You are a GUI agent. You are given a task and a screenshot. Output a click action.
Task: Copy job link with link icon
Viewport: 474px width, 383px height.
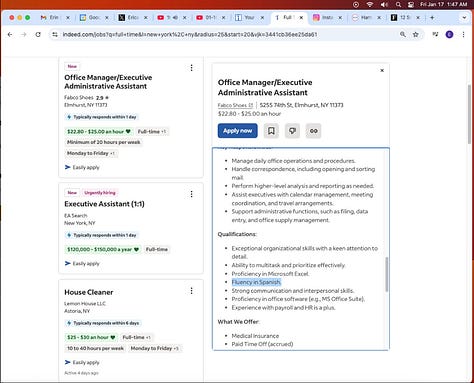(313, 131)
